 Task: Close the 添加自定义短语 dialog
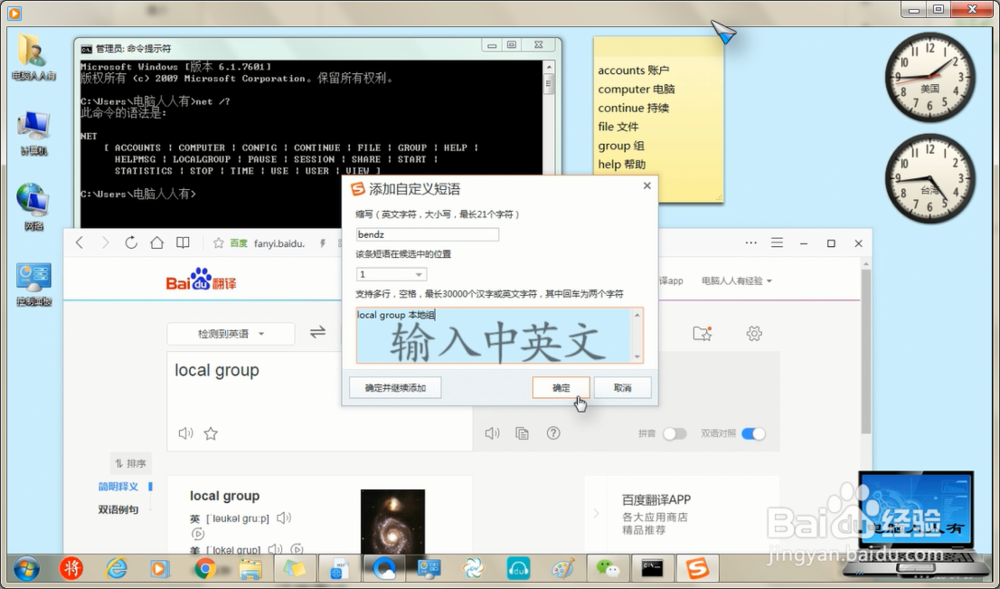coord(647,185)
